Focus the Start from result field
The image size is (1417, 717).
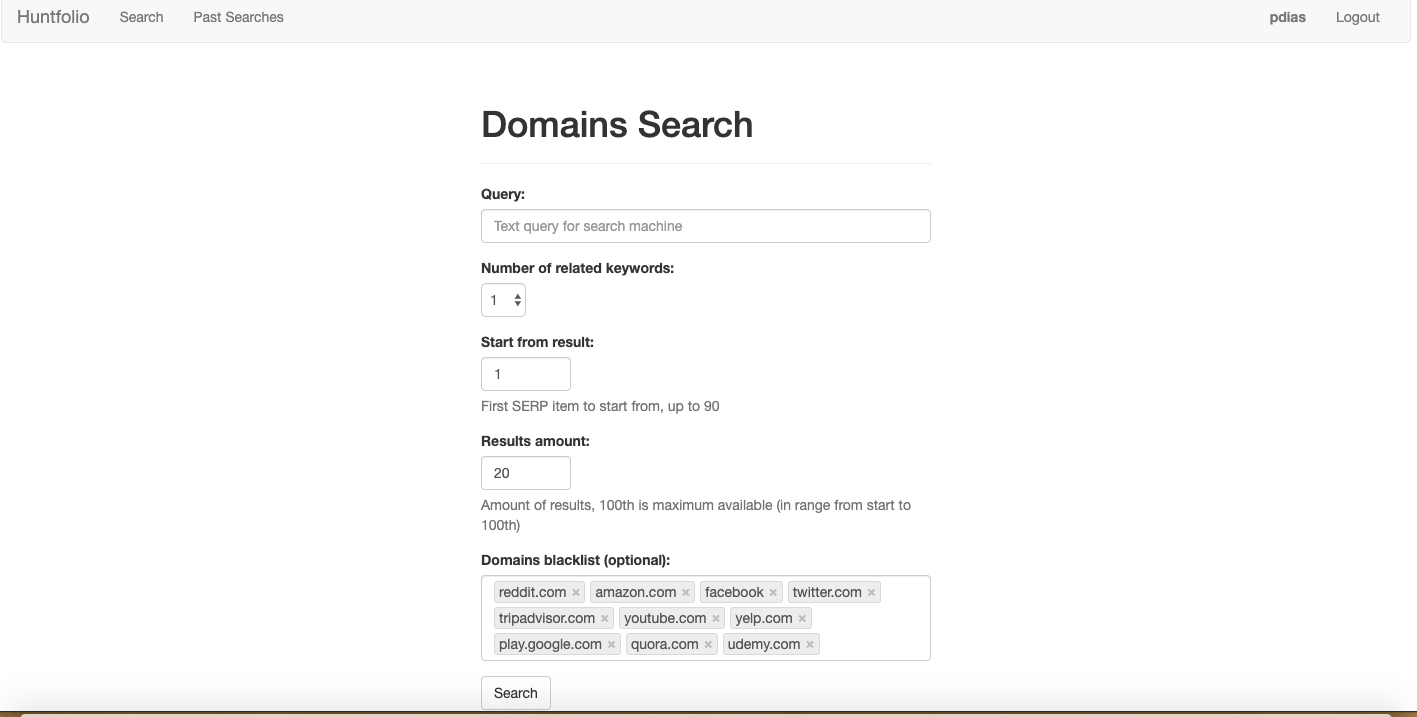tap(526, 374)
